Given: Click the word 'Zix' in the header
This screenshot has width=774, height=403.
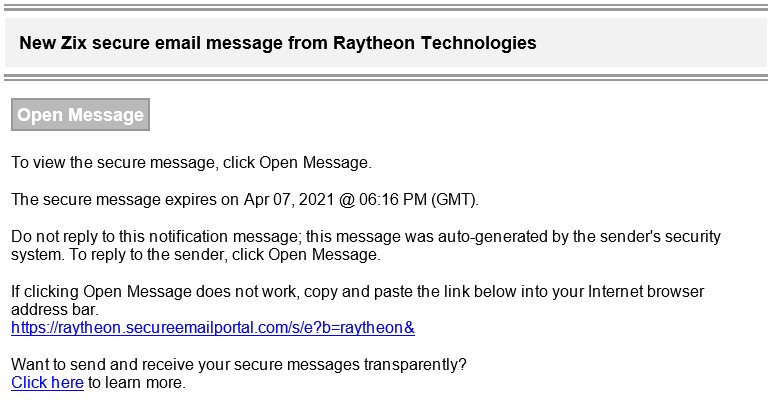Looking at the screenshot, I should click(x=74, y=43).
